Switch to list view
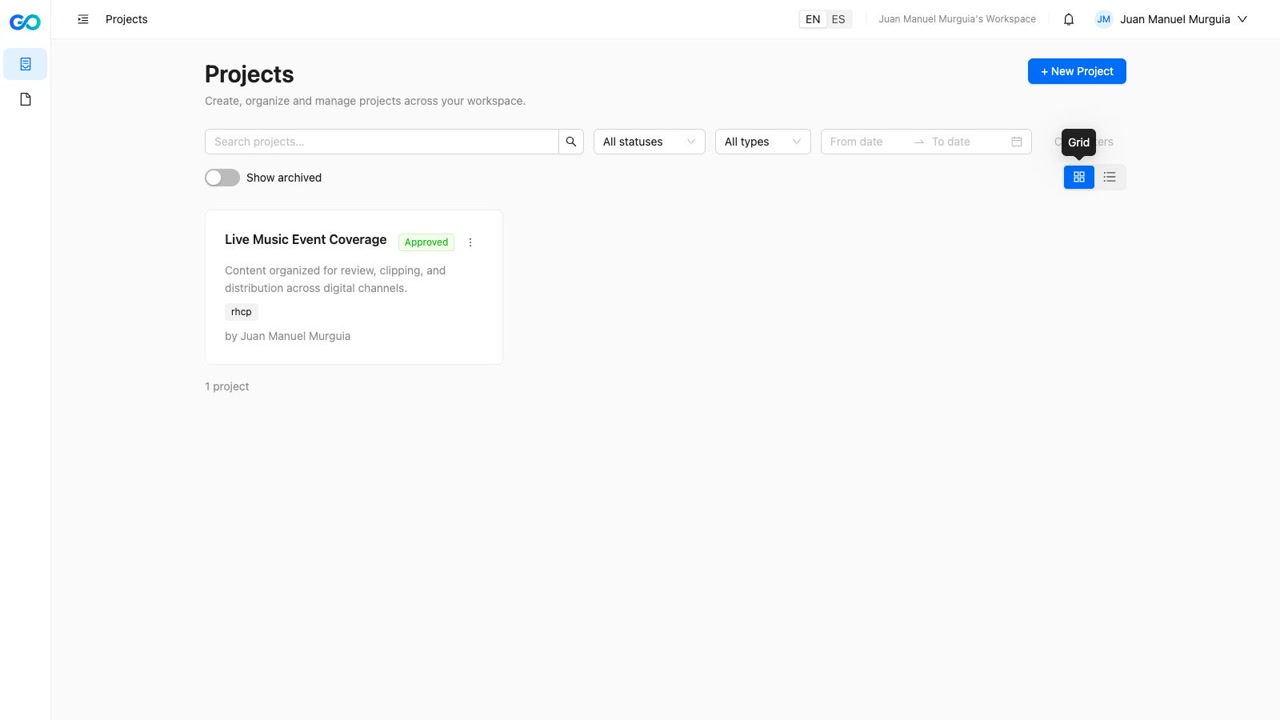 click(x=1110, y=177)
